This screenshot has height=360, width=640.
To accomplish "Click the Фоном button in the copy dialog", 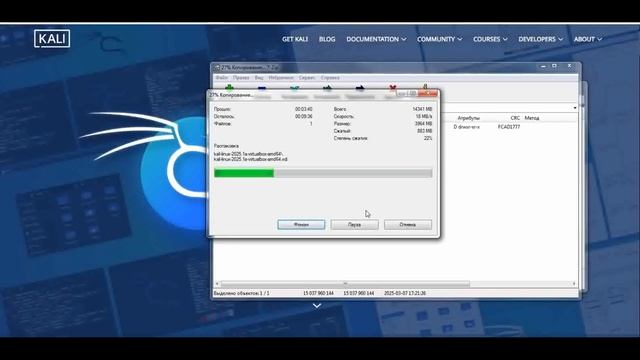I will pyautogui.click(x=301, y=224).
